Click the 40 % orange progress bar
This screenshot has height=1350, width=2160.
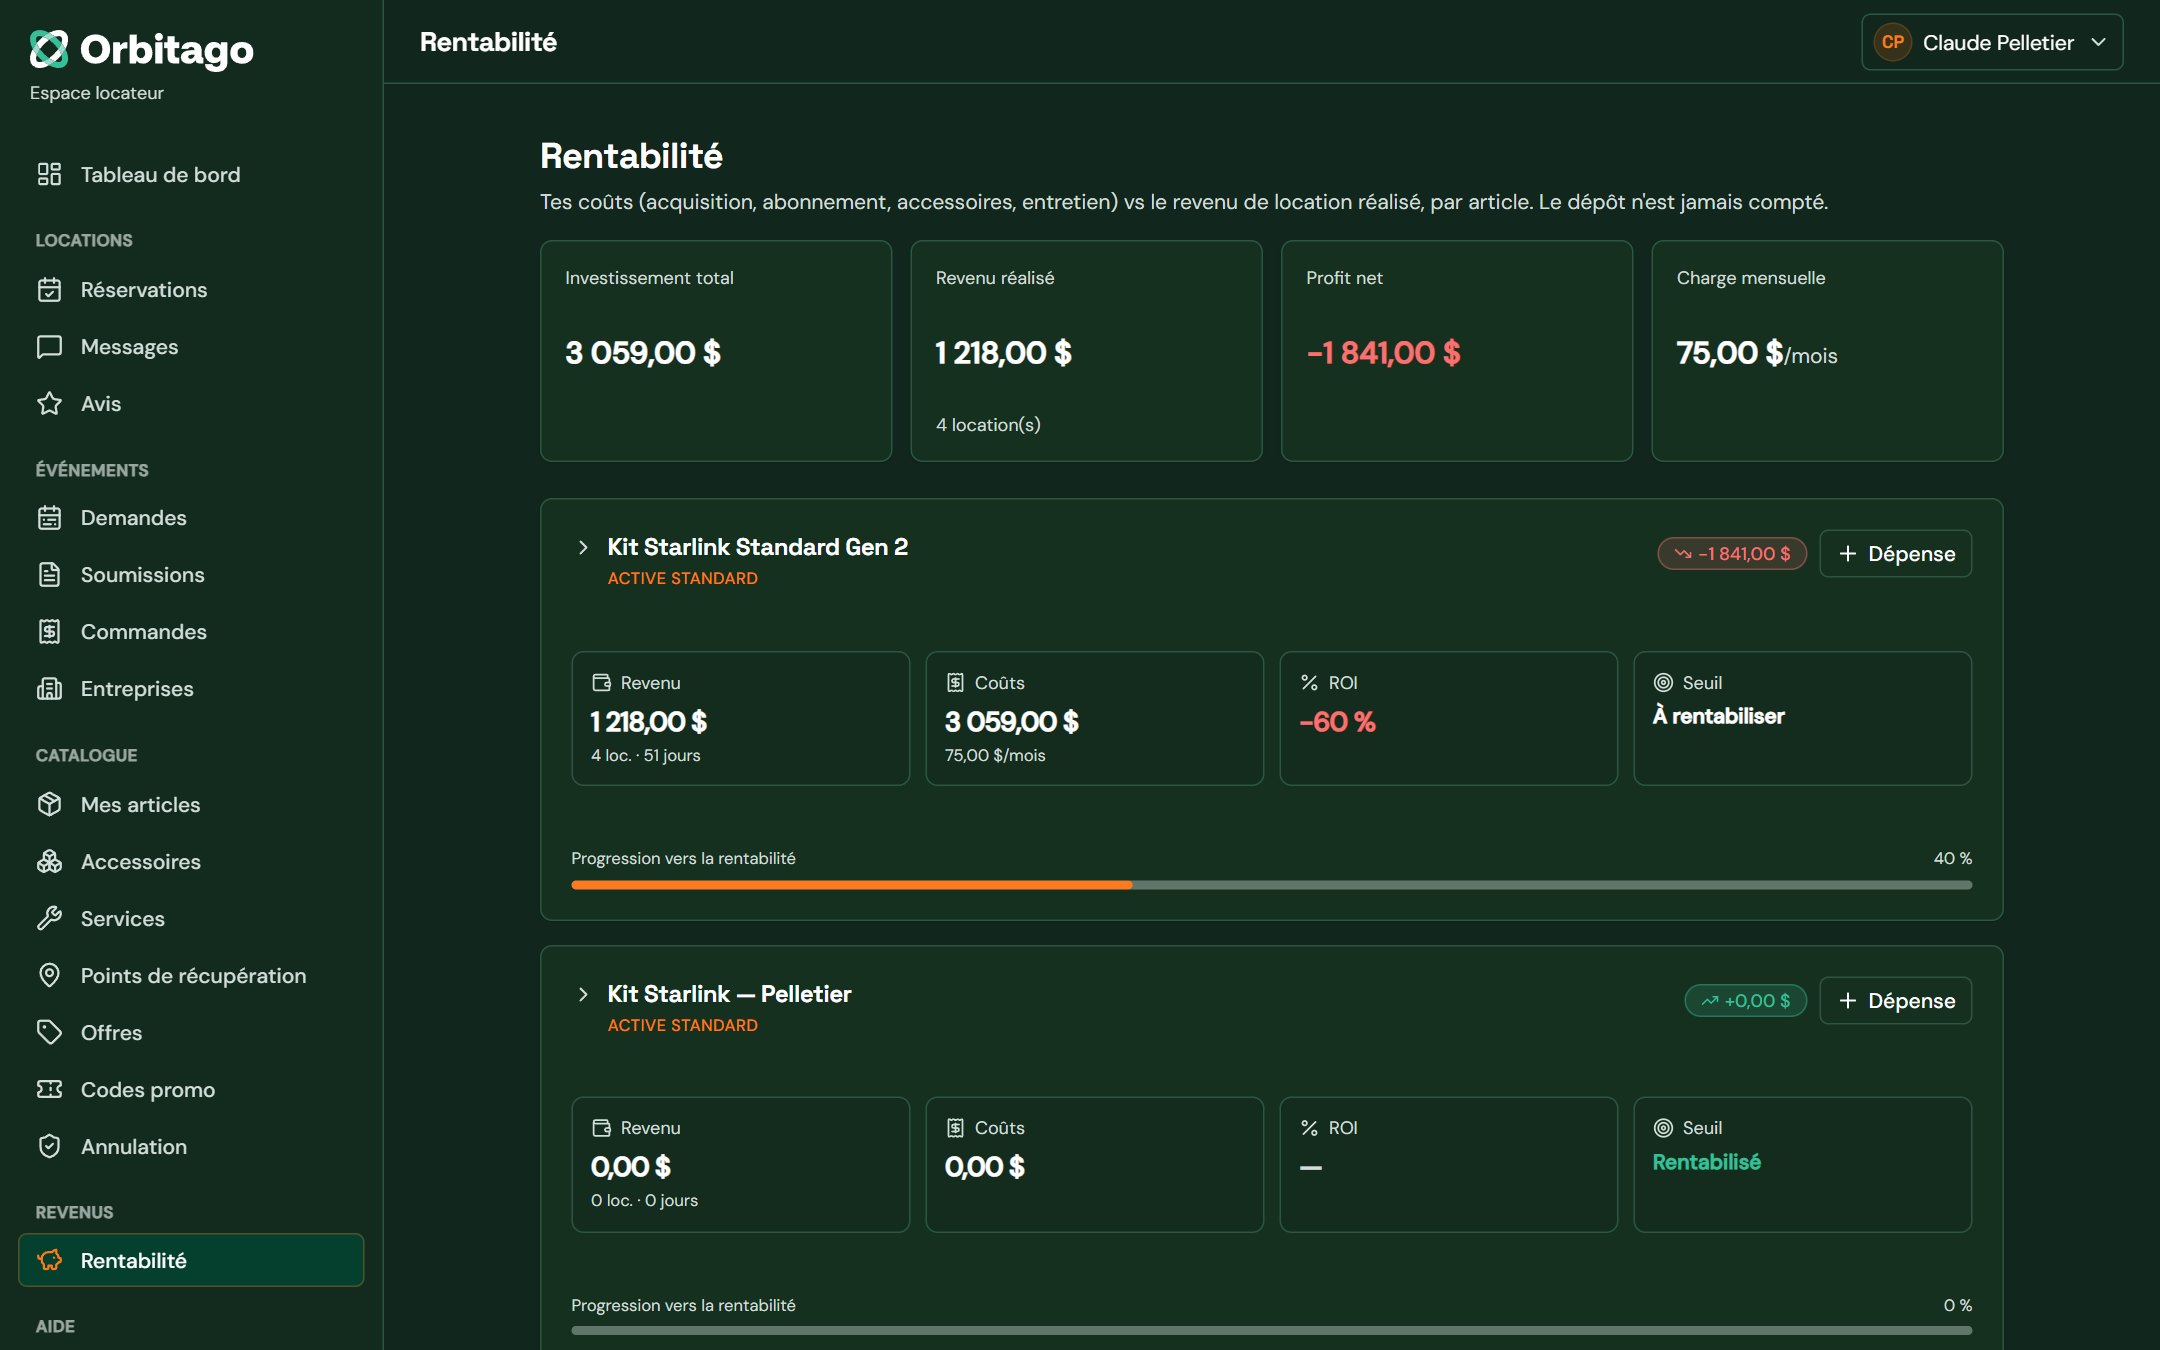coord(1271,885)
